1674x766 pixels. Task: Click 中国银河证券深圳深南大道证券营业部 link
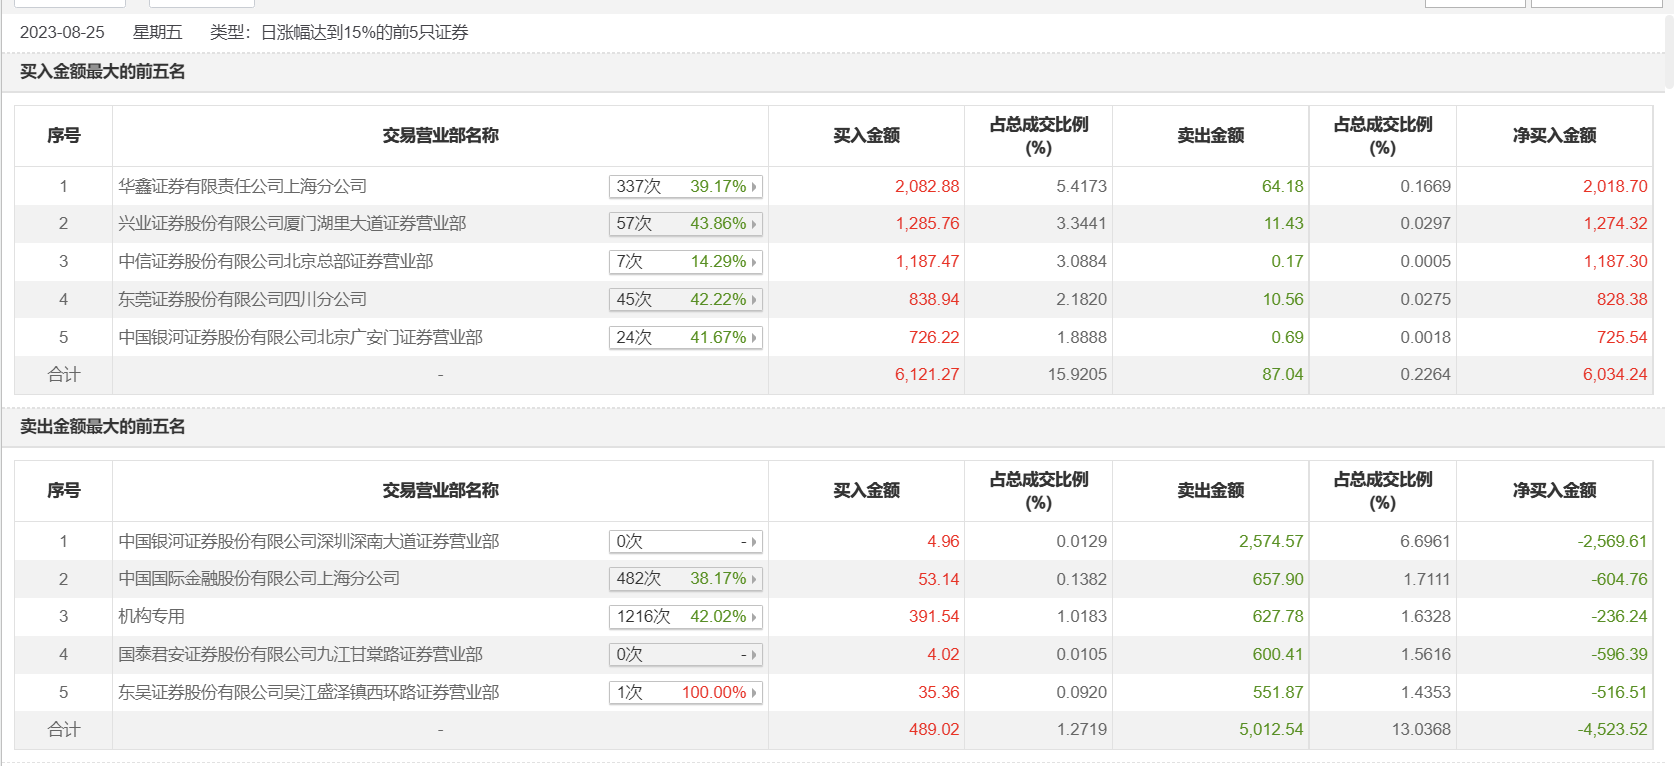tap(308, 542)
